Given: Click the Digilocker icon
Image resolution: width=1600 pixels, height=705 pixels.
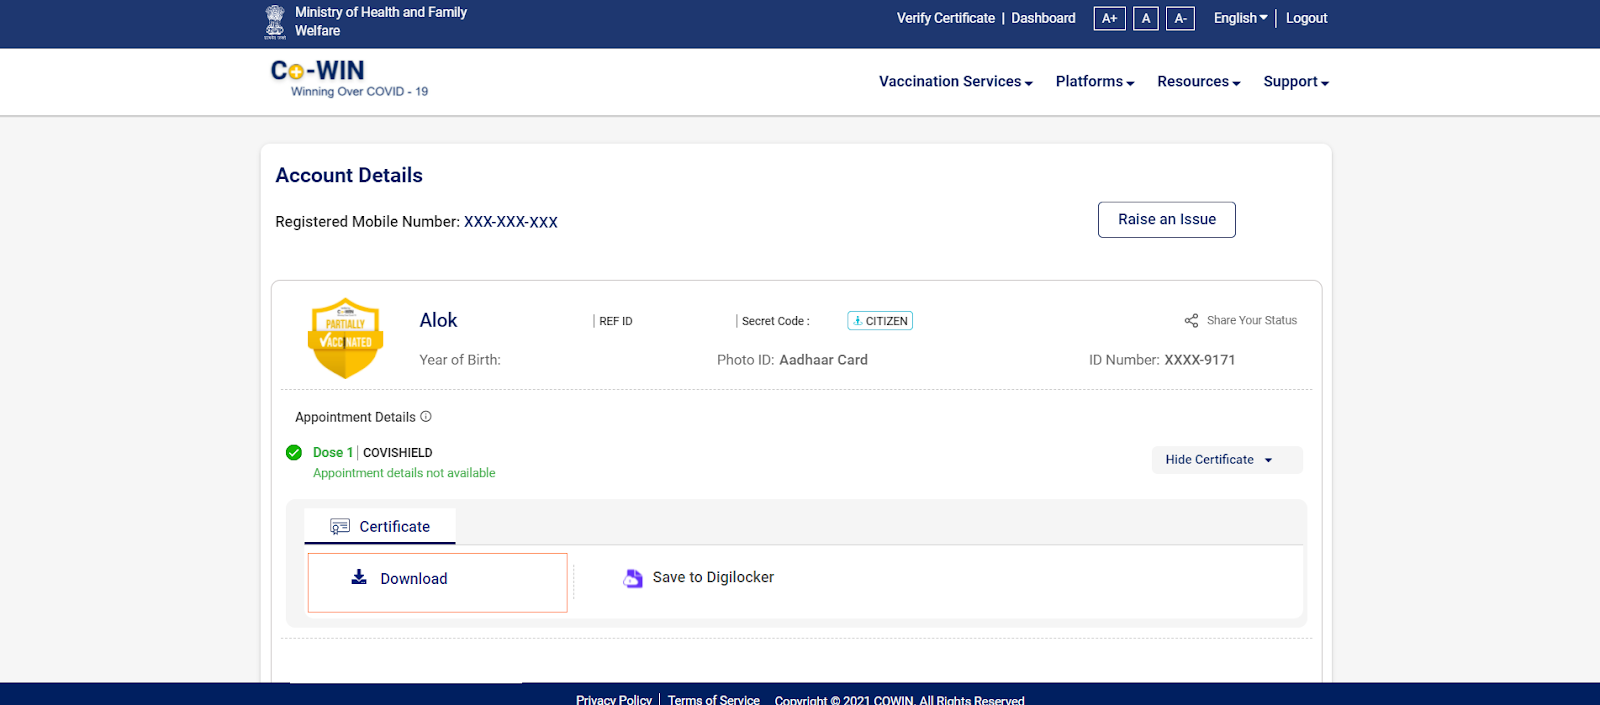Looking at the screenshot, I should click(x=633, y=578).
